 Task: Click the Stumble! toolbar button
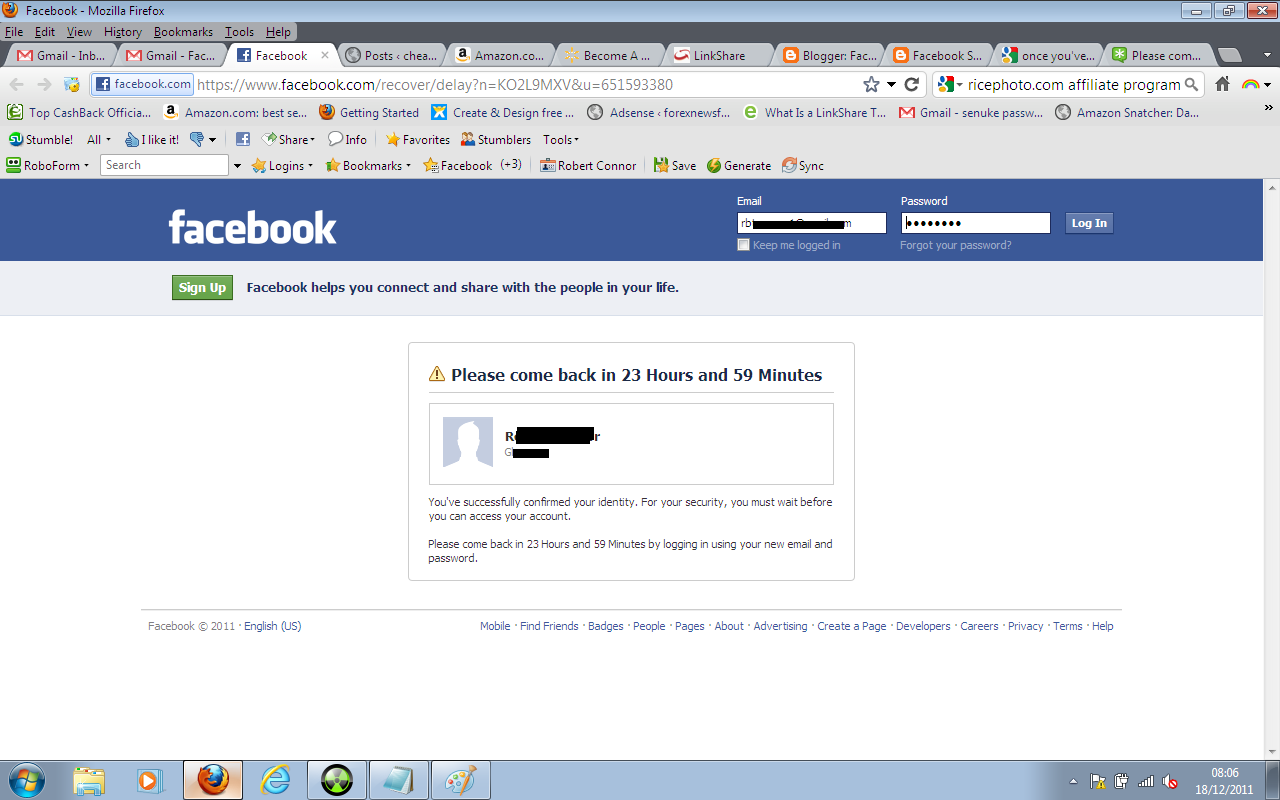point(41,140)
